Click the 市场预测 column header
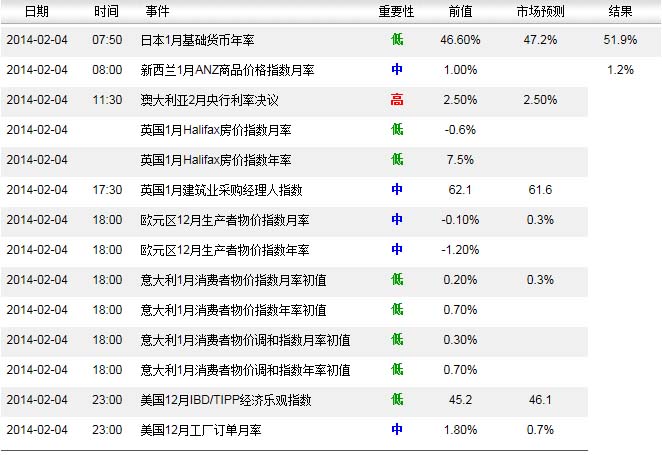662x455 pixels. coord(540,12)
